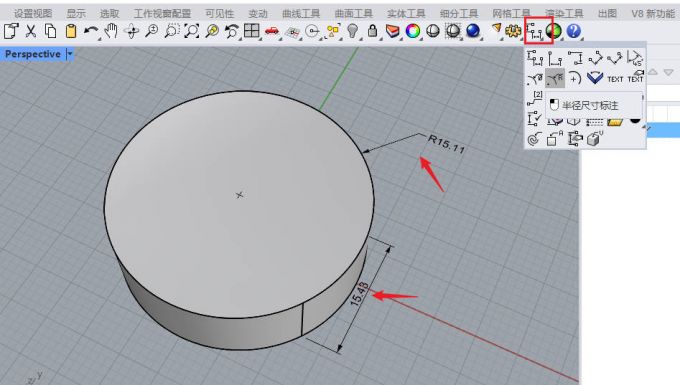Image resolution: width=680 pixels, height=385 pixels.
Task: Select the Rotated dimension tool in flyout
Action: point(615,58)
